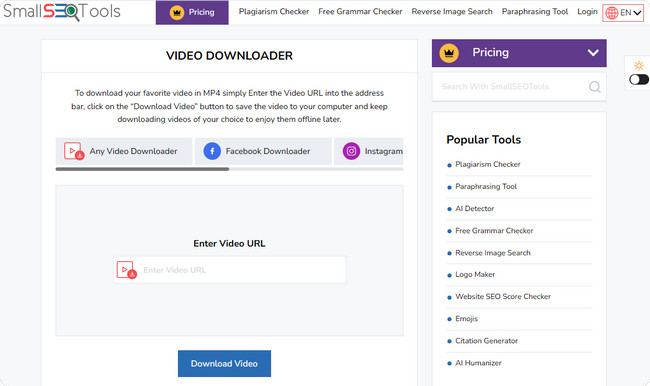Screen dimensions: 650x386
Task: Open Logo Maker in Popular Tools
Action: coord(475,274)
